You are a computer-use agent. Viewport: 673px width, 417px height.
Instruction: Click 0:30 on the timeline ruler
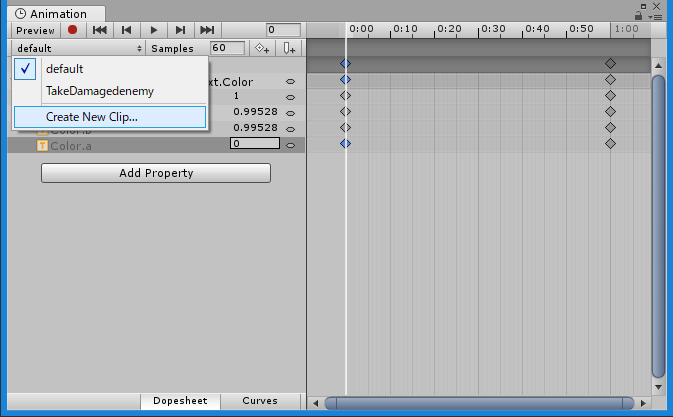click(493, 29)
